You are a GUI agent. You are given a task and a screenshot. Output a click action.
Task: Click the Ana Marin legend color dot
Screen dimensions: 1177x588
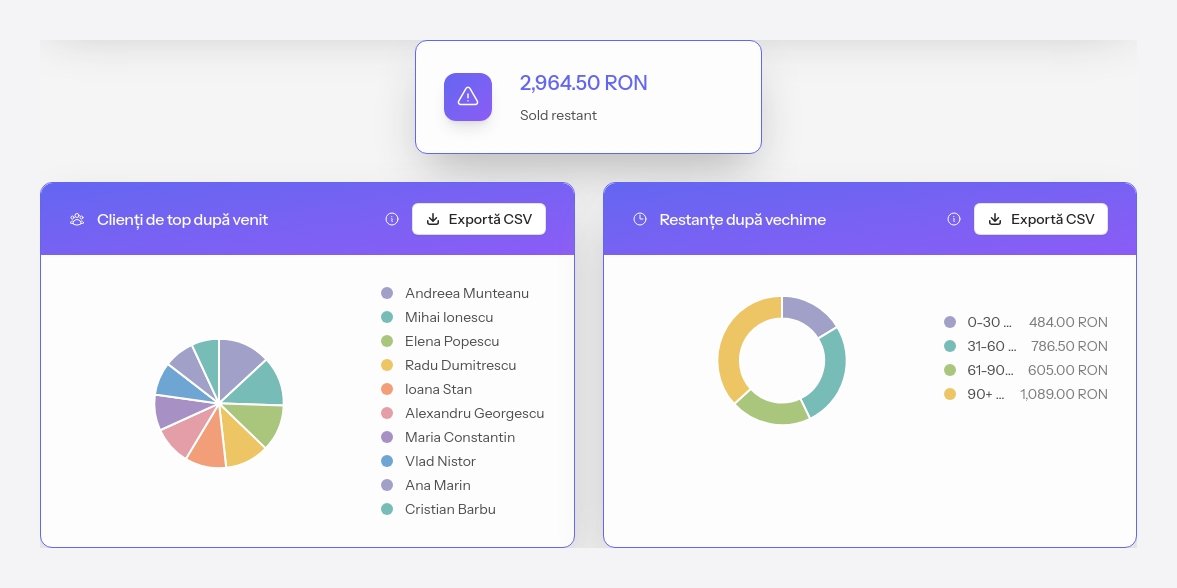pyautogui.click(x=387, y=485)
